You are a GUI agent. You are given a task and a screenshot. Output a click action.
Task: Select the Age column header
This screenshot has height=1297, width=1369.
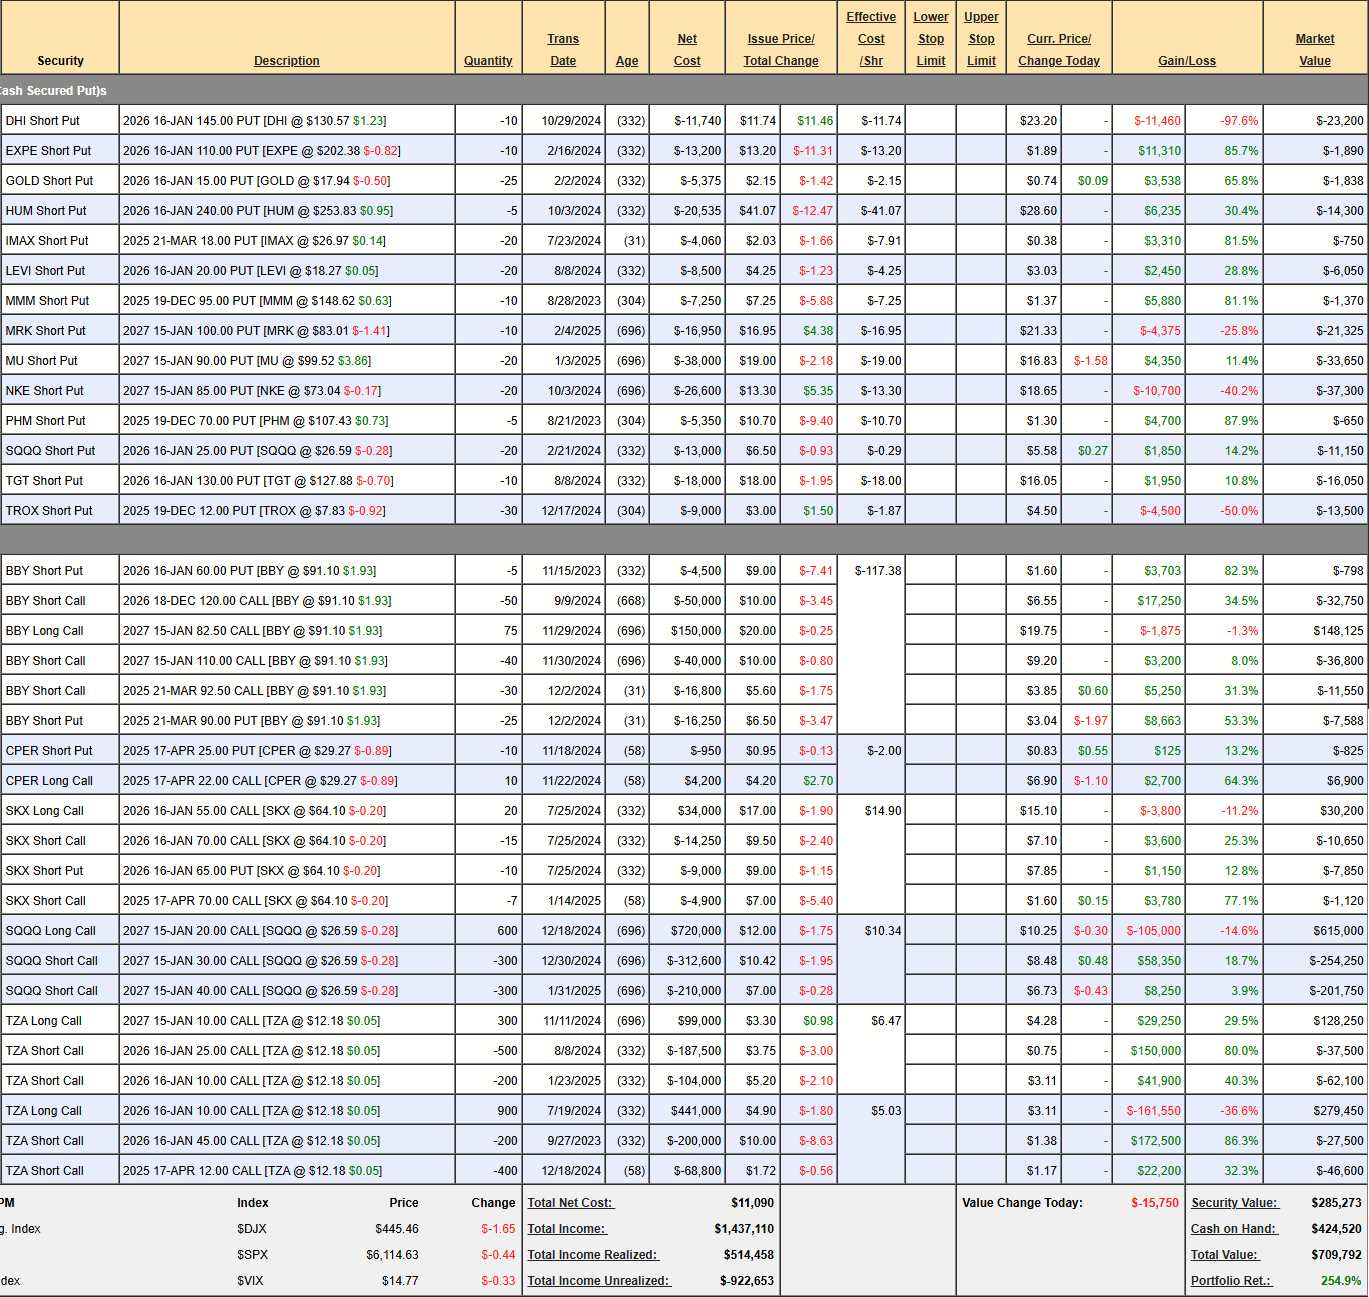pyautogui.click(x=627, y=61)
